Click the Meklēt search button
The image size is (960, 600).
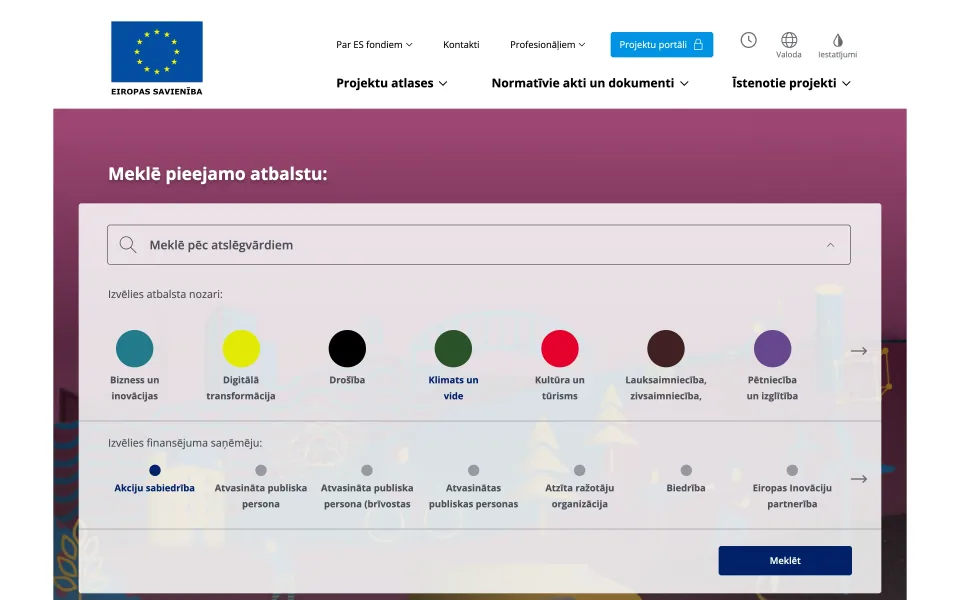[x=785, y=560]
